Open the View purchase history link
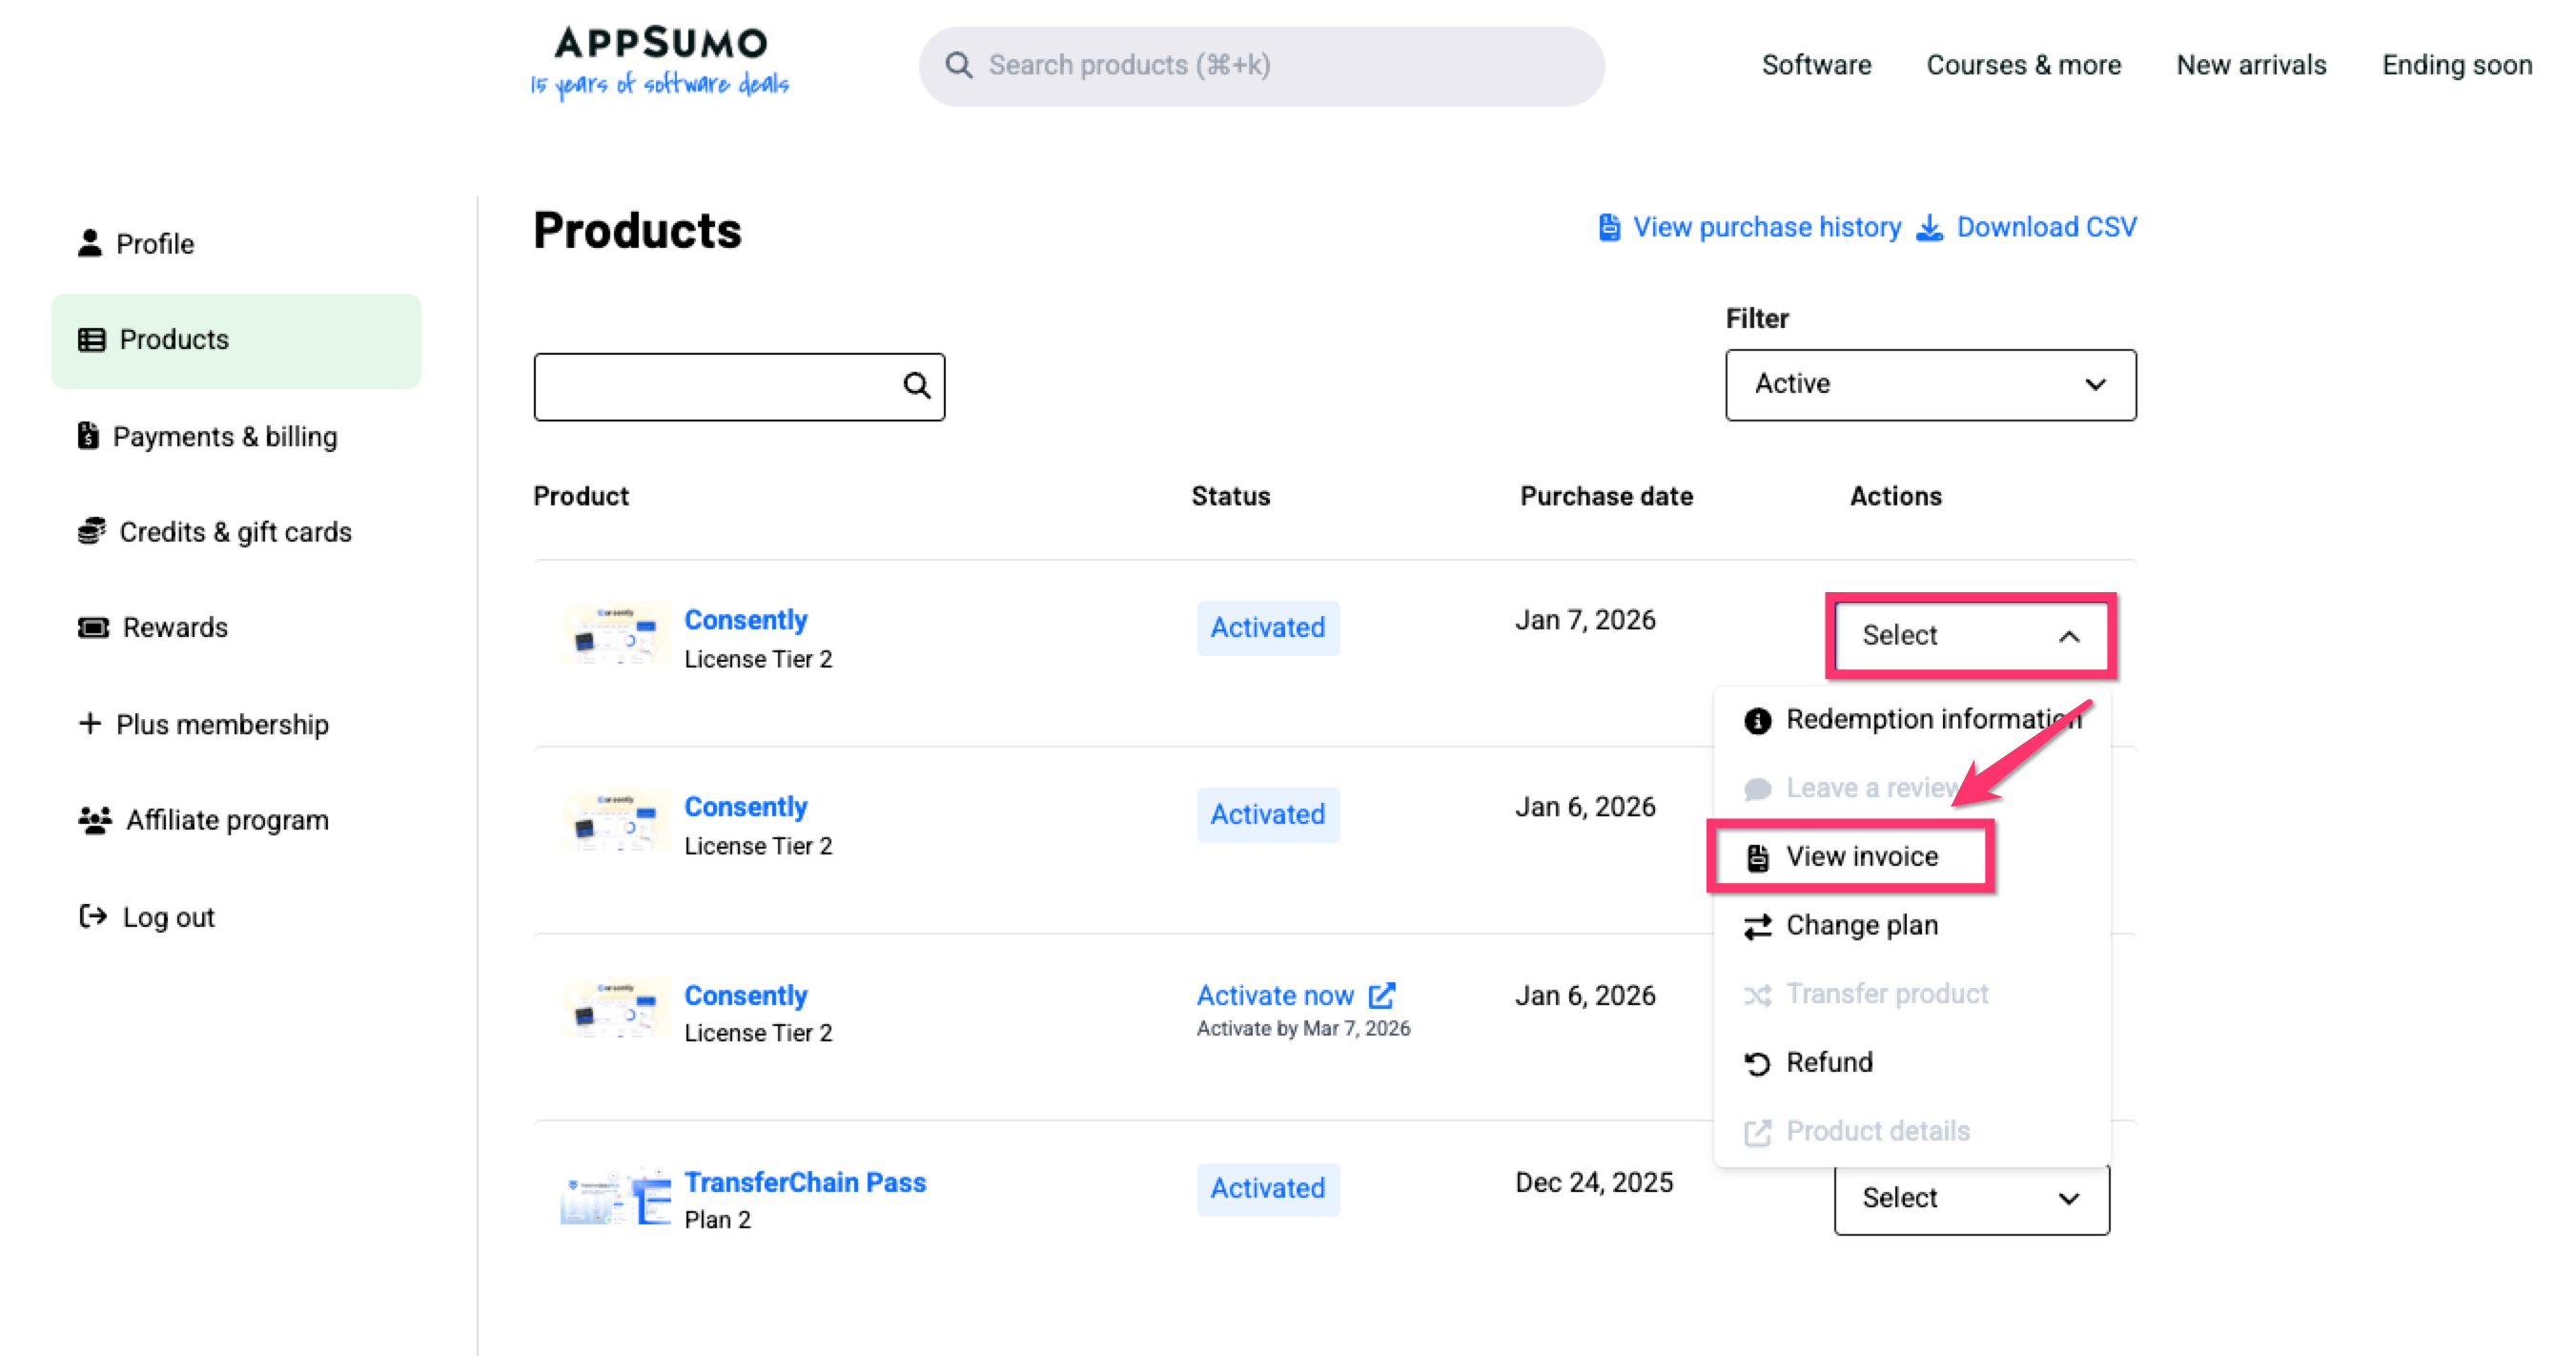 click(x=1765, y=228)
